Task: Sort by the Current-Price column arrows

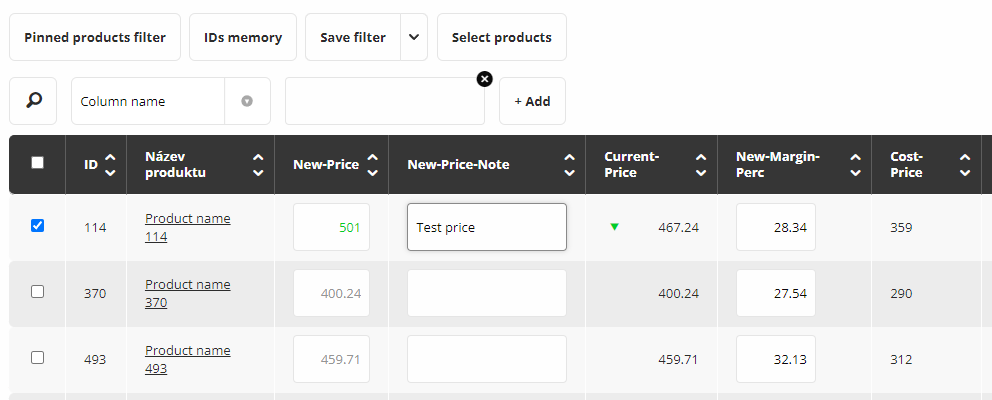Action: click(x=699, y=165)
